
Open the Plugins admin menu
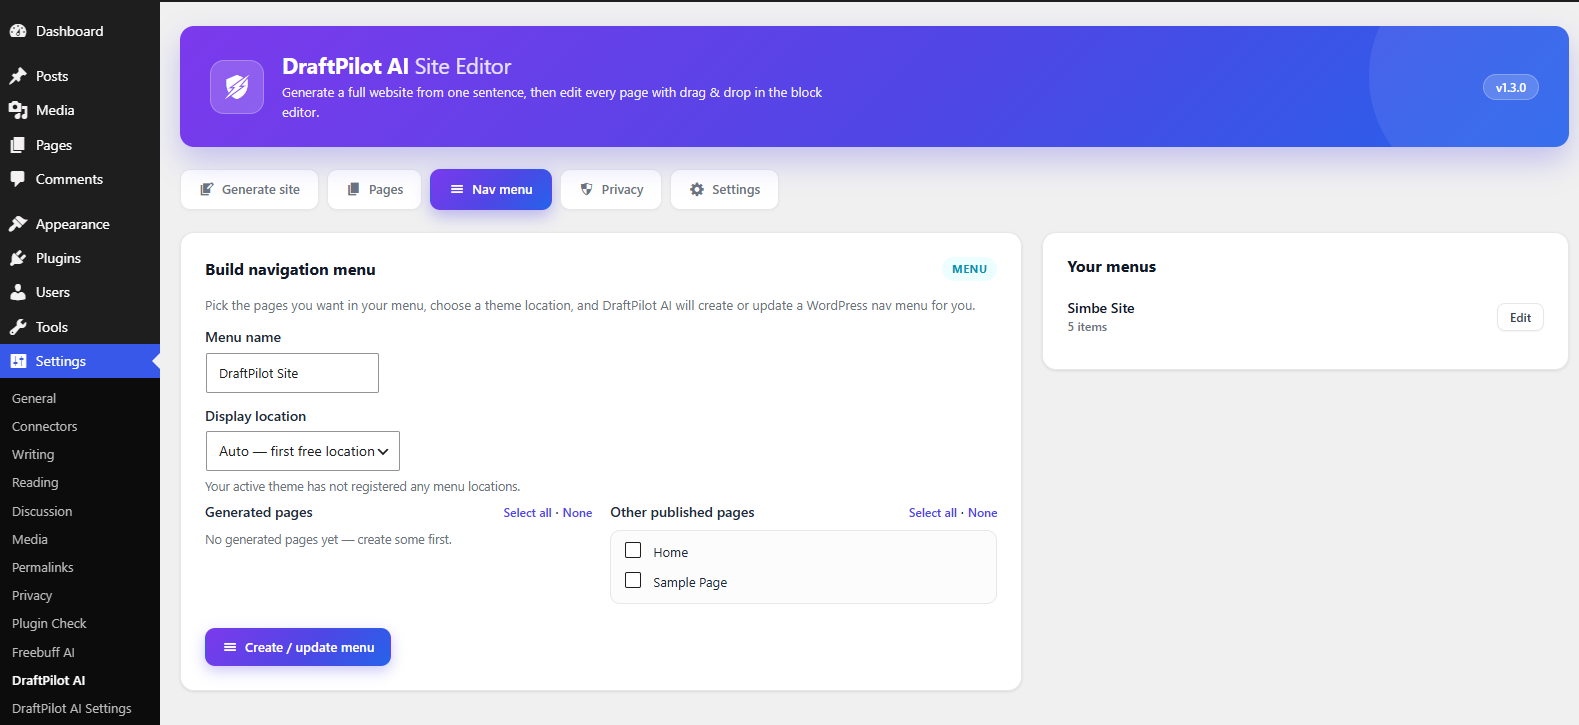tap(80, 258)
